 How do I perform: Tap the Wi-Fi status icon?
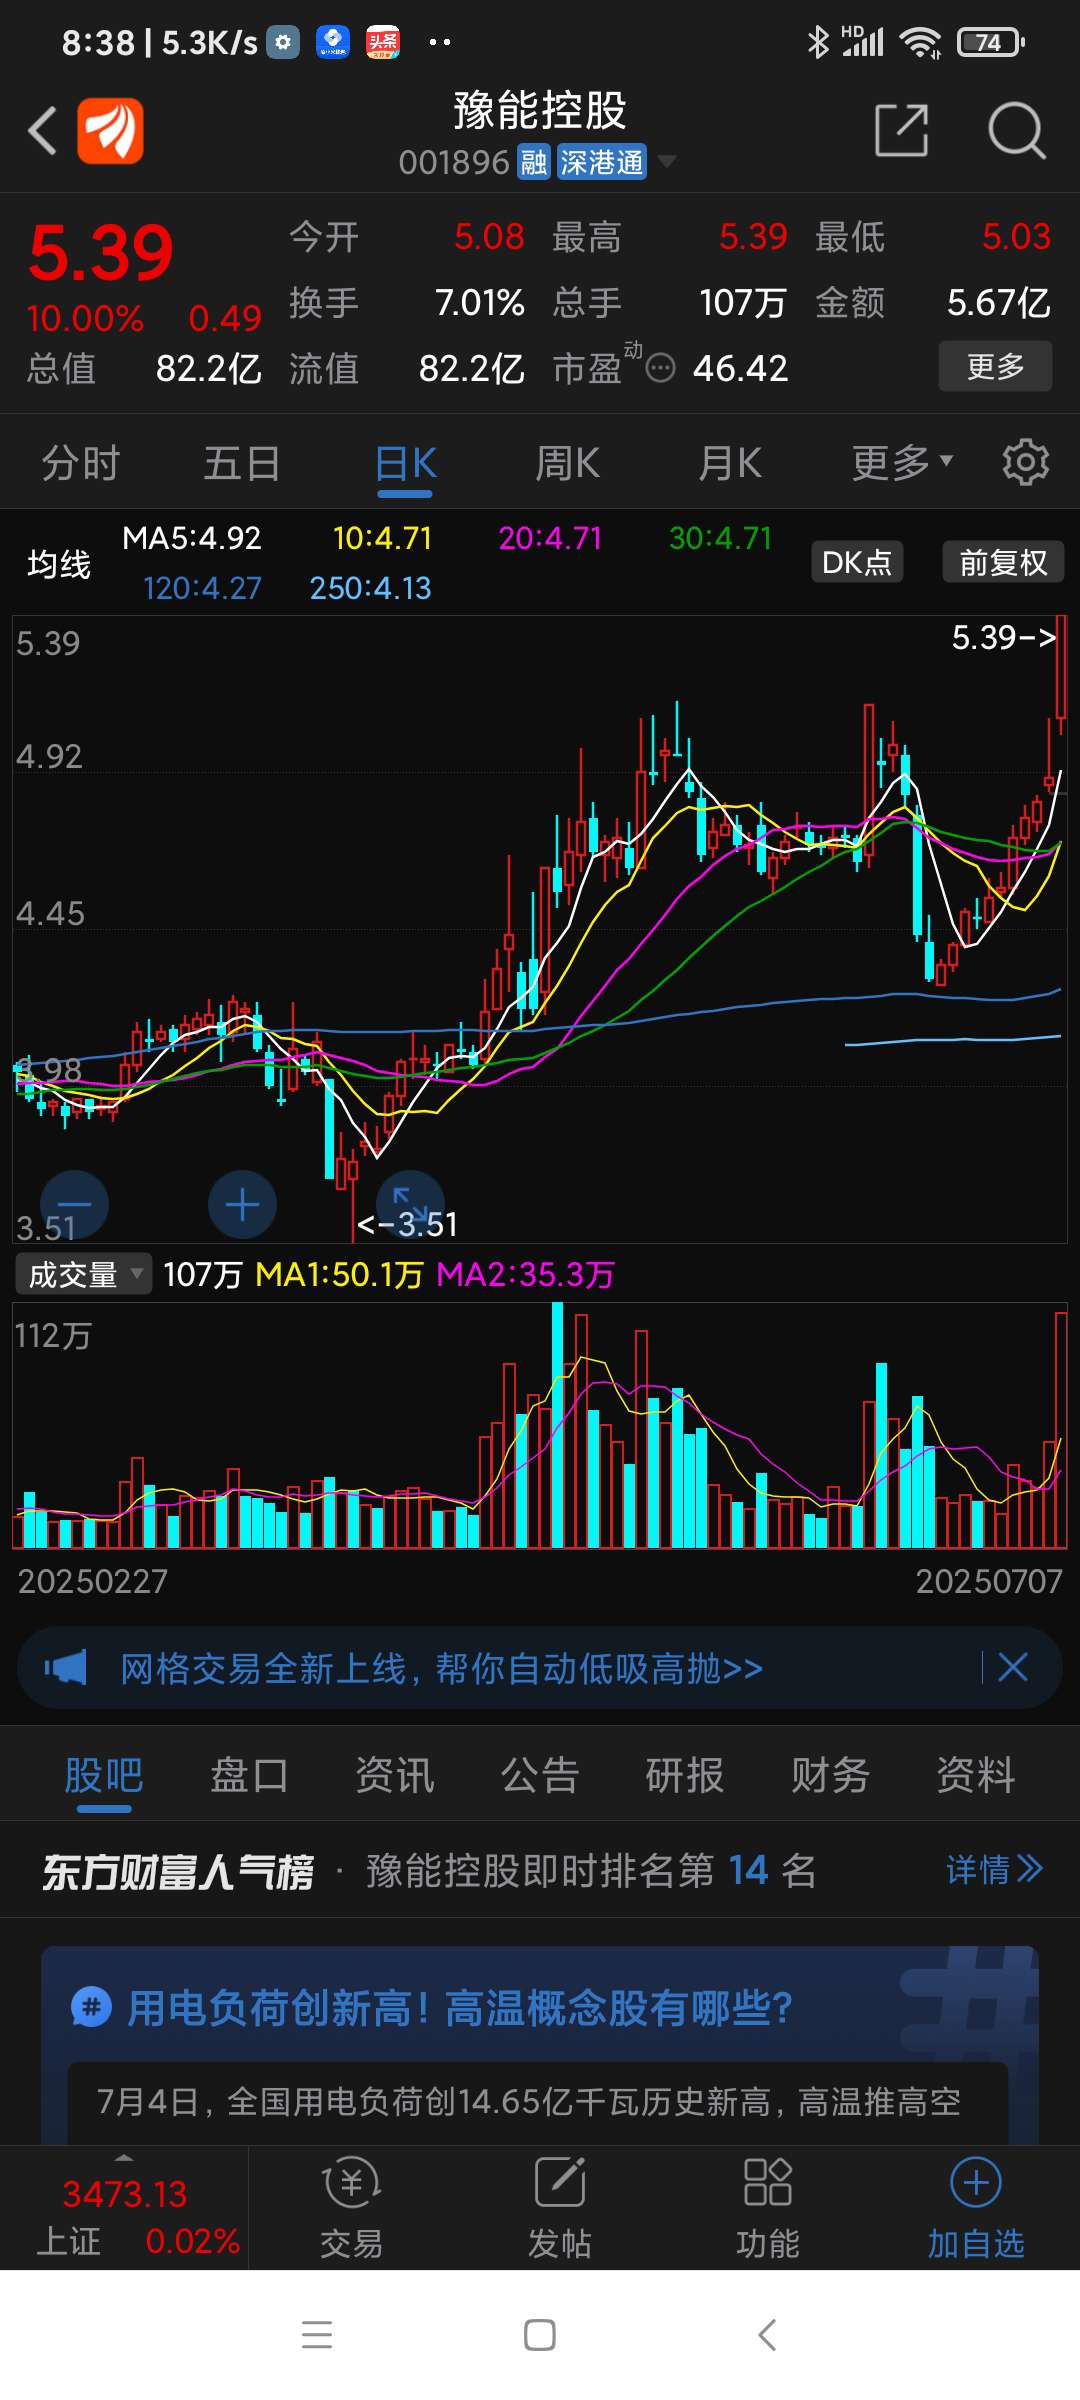click(x=920, y=42)
